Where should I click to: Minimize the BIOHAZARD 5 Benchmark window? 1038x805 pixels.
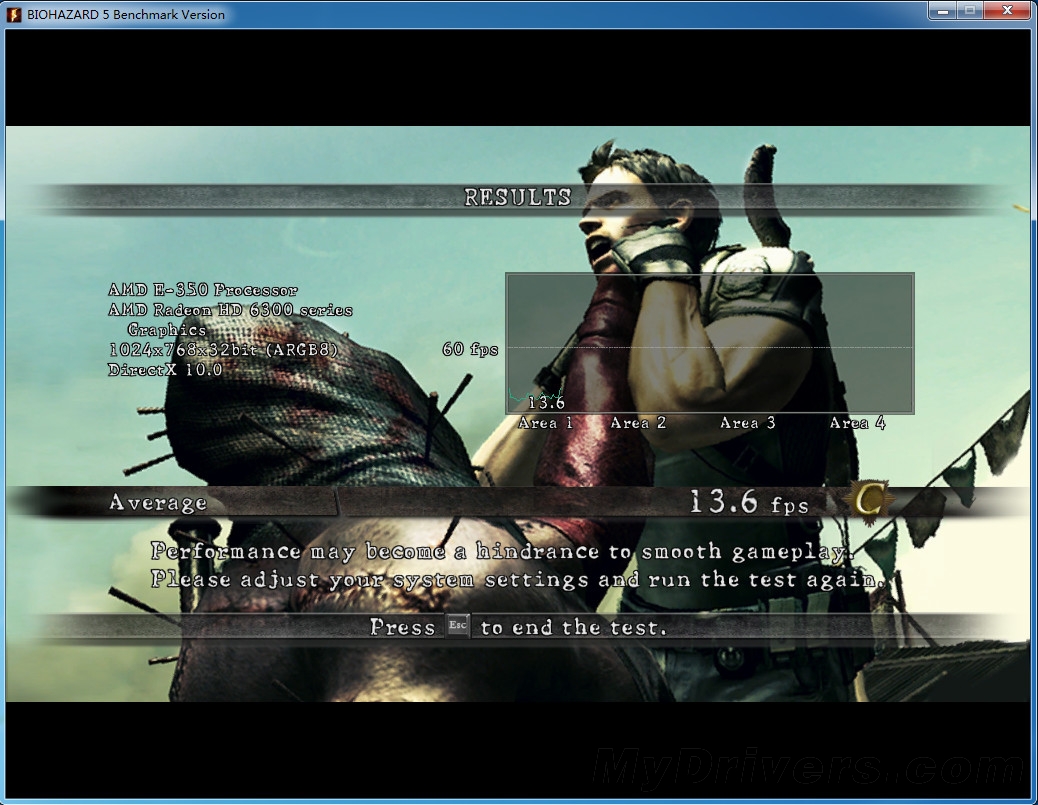click(x=943, y=11)
